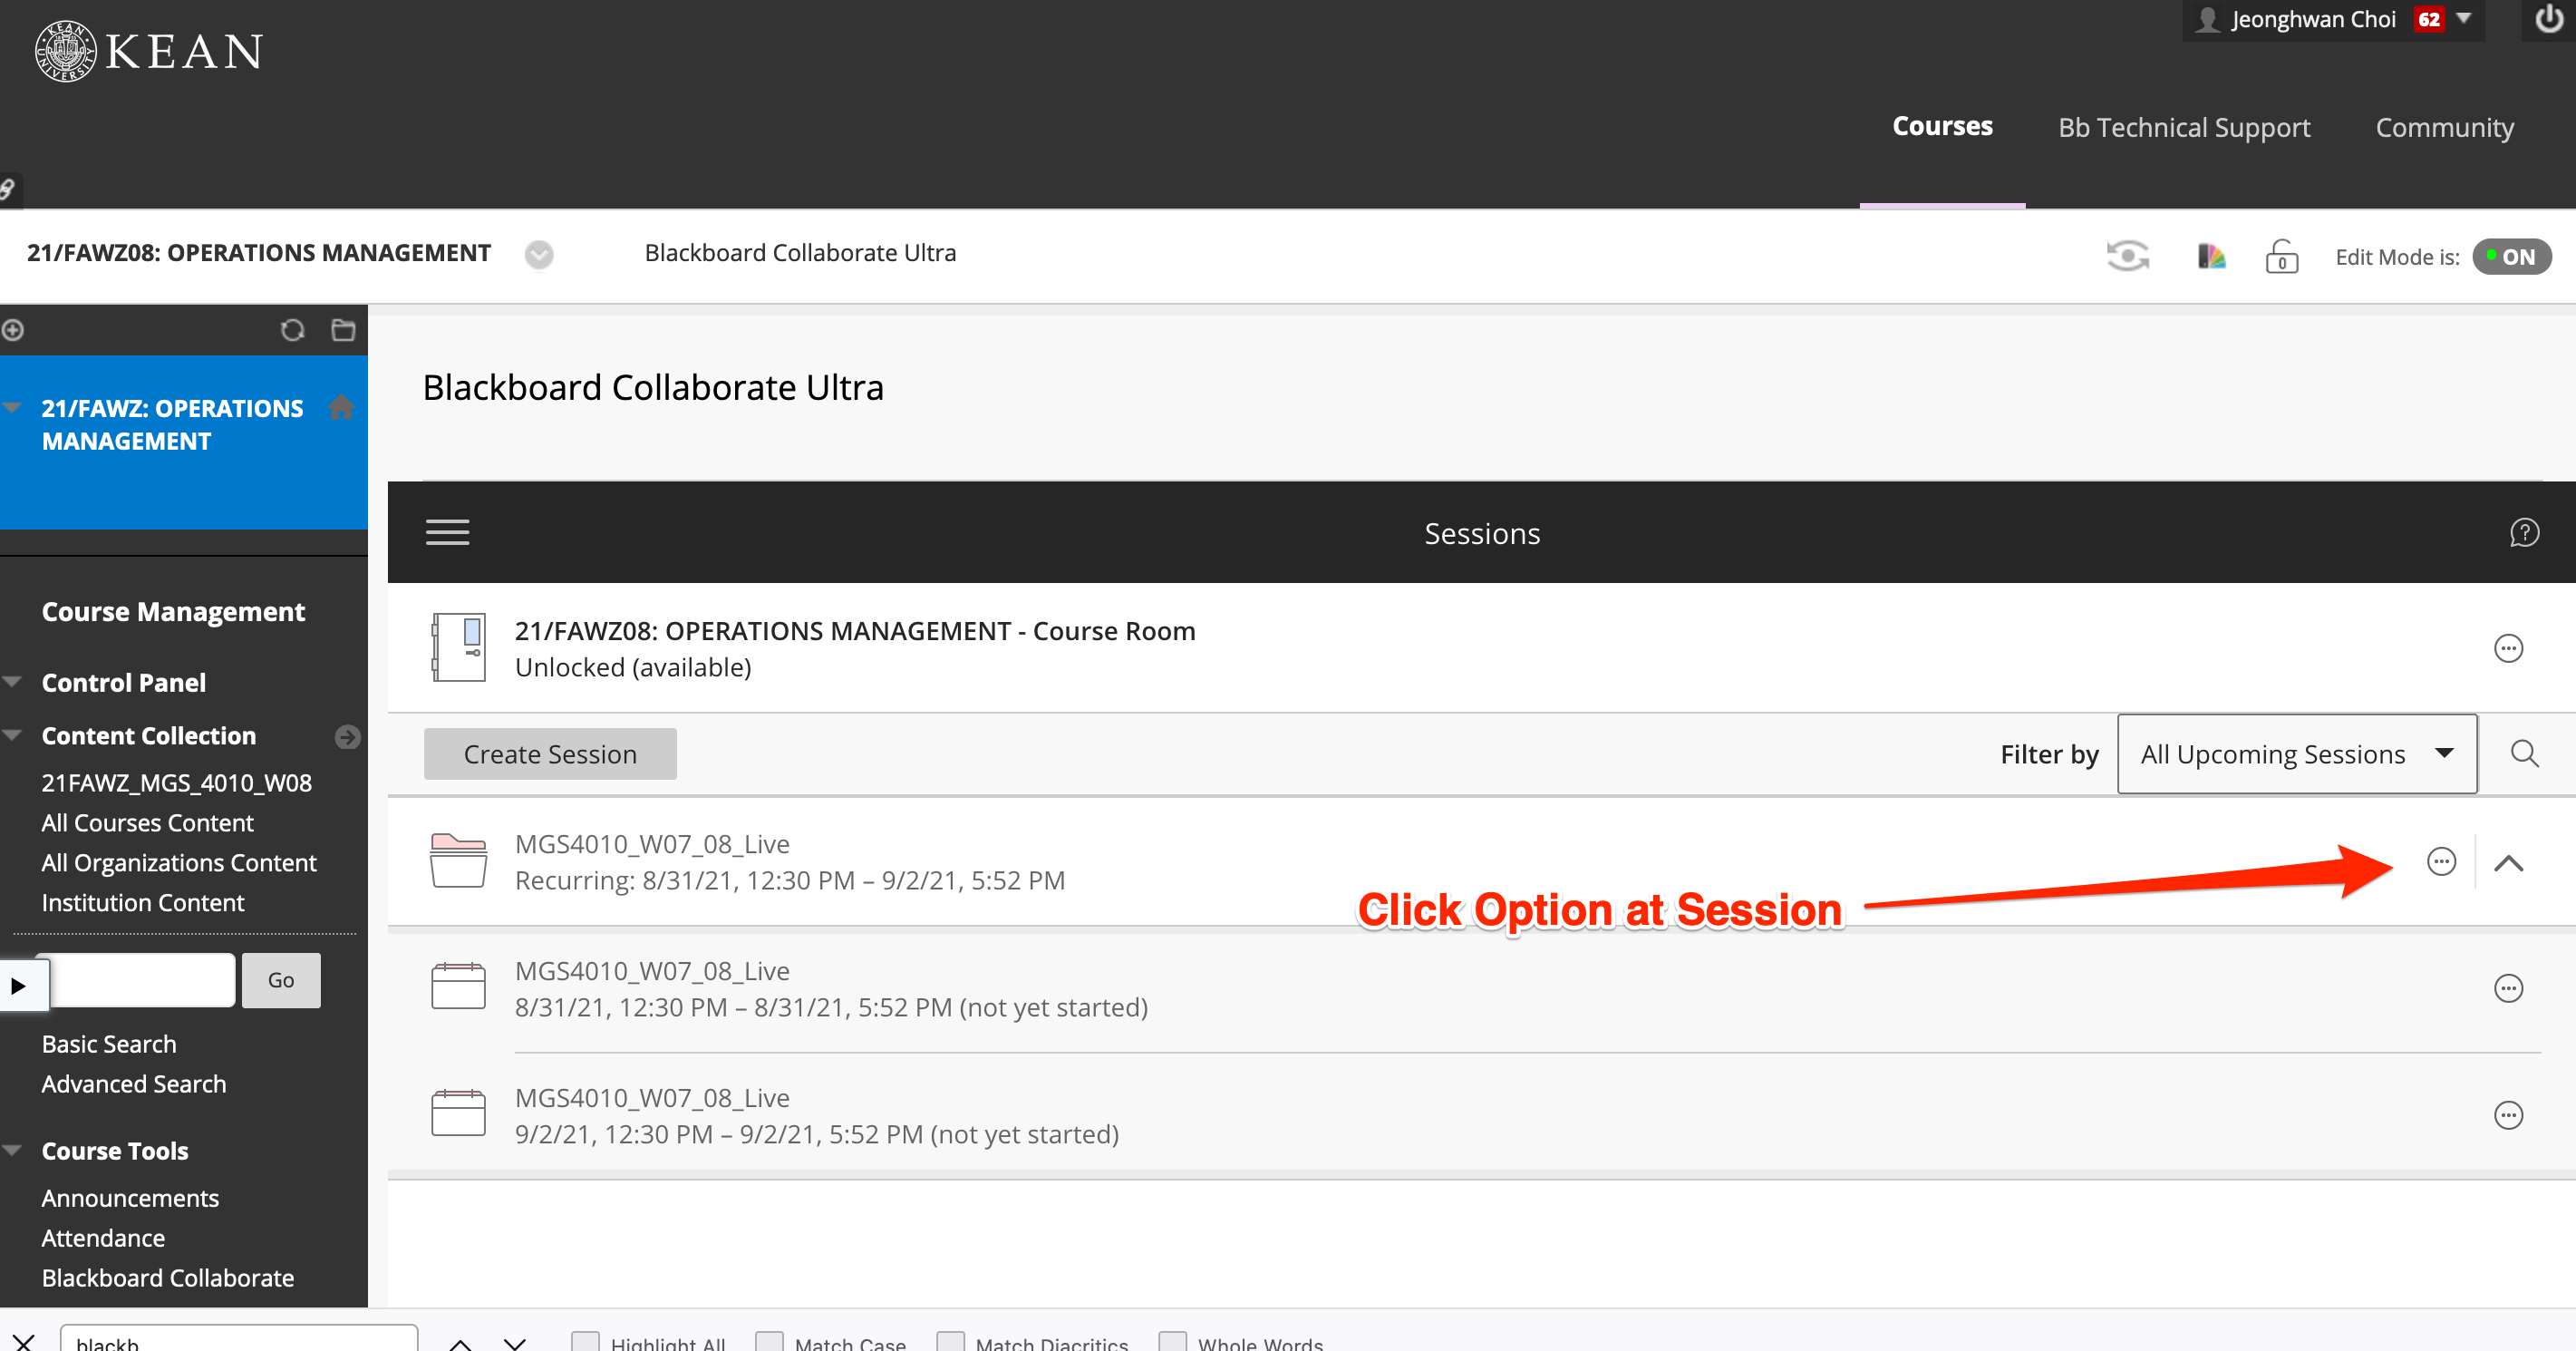Open the course title dropdown chevron

[x=539, y=255]
